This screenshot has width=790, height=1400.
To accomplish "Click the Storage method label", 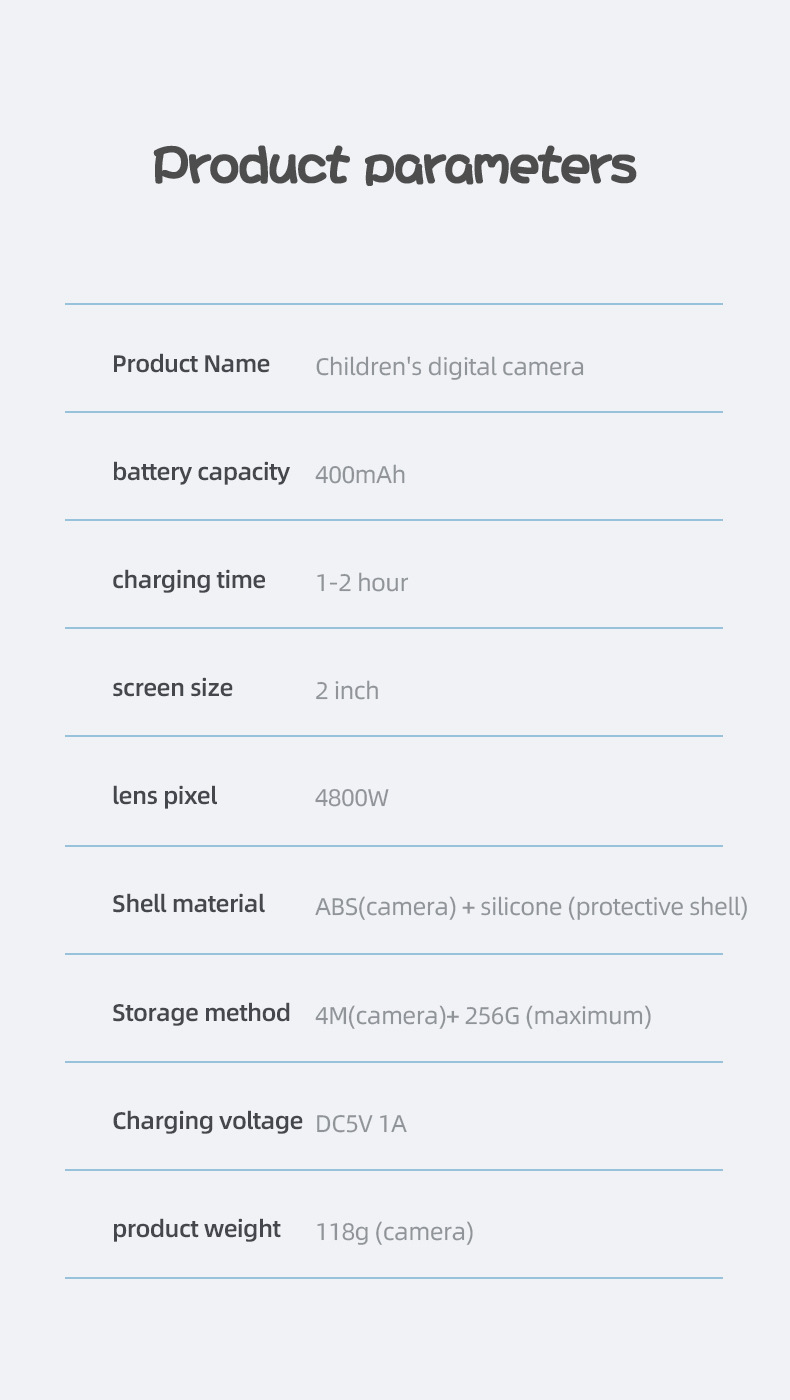I will click(201, 1013).
